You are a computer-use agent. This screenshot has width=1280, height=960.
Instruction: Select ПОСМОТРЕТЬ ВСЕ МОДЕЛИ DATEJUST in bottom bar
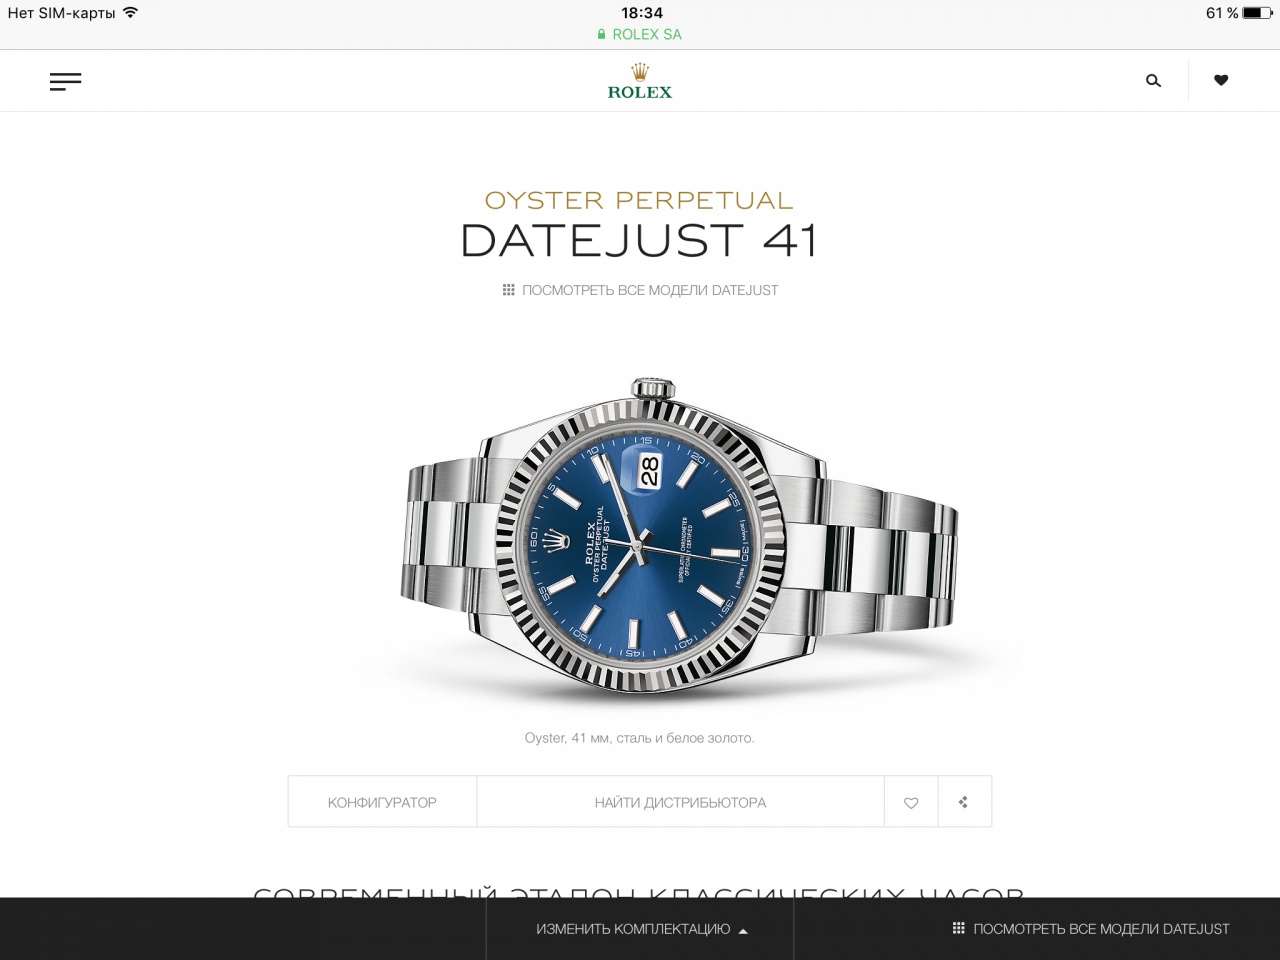tap(1101, 929)
